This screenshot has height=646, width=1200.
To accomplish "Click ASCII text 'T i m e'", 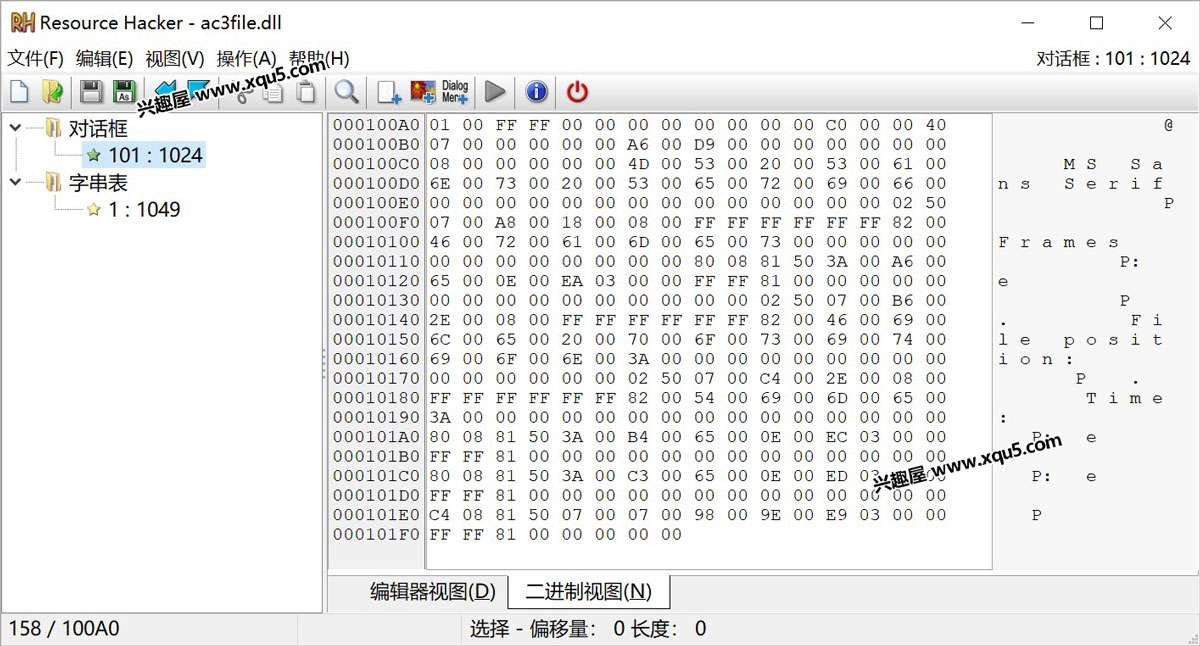I will 1125,398.
